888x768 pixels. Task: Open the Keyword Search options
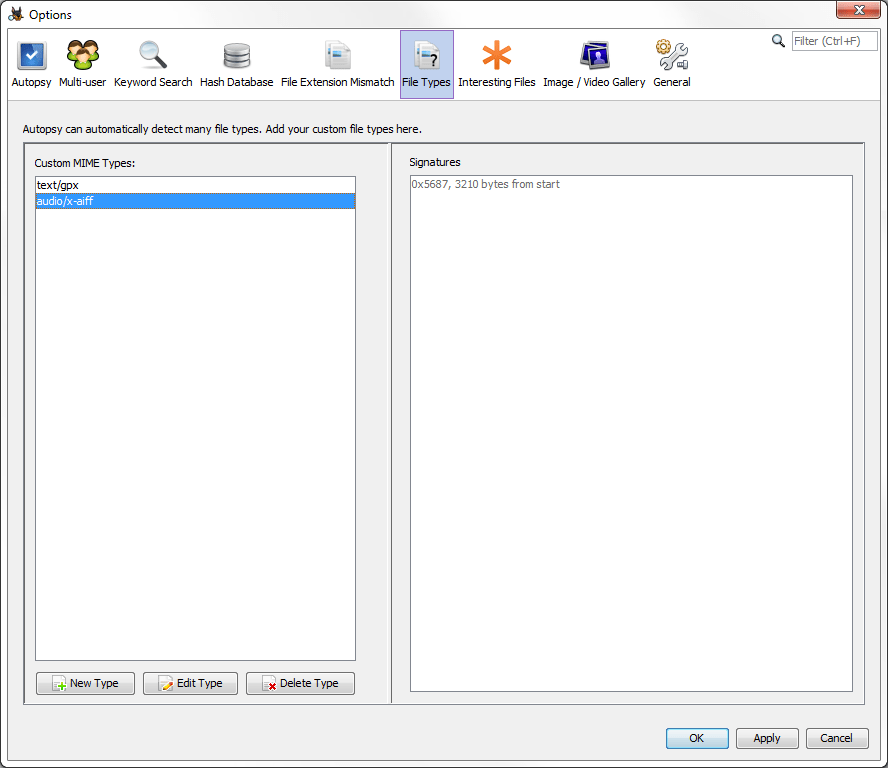pos(153,64)
